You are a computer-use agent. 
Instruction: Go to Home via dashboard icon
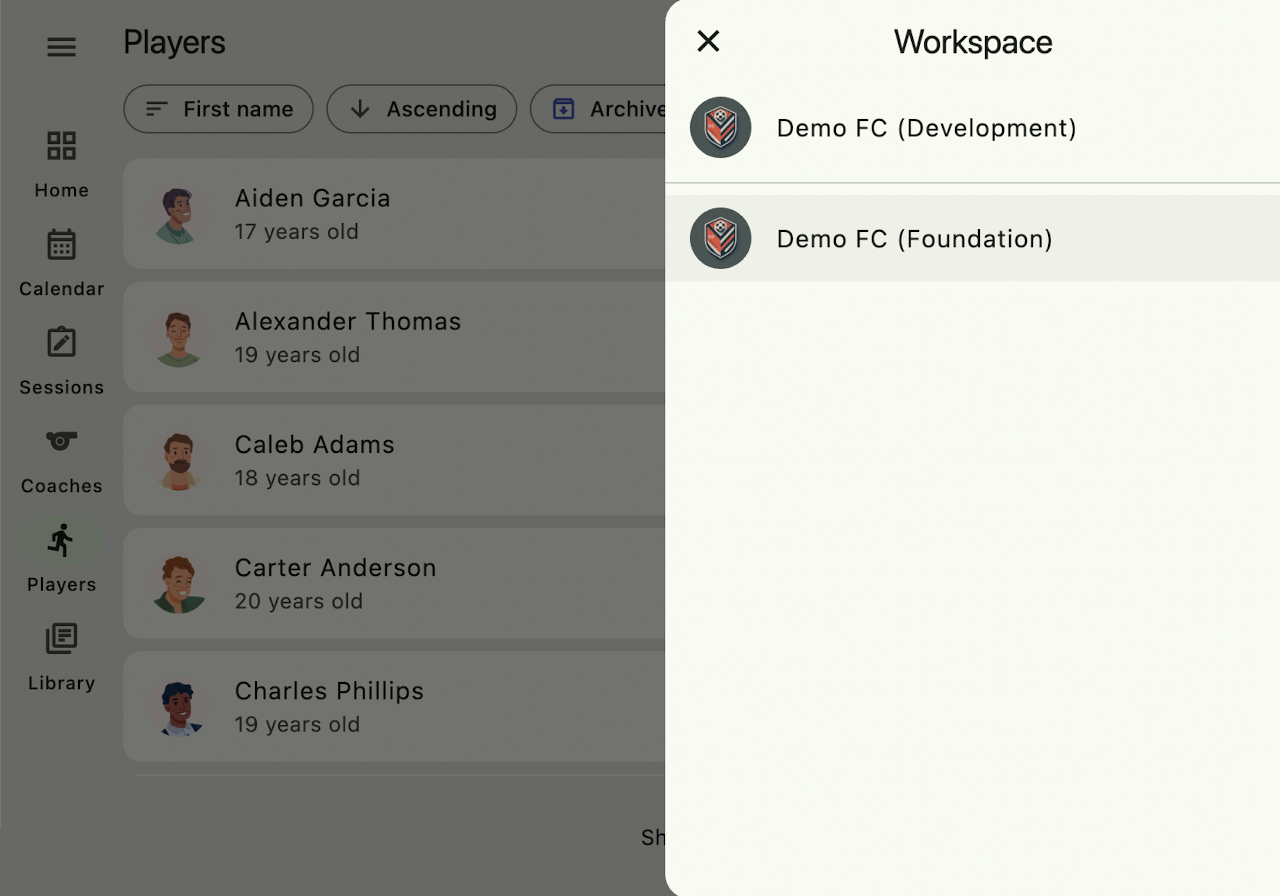tap(61, 146)
